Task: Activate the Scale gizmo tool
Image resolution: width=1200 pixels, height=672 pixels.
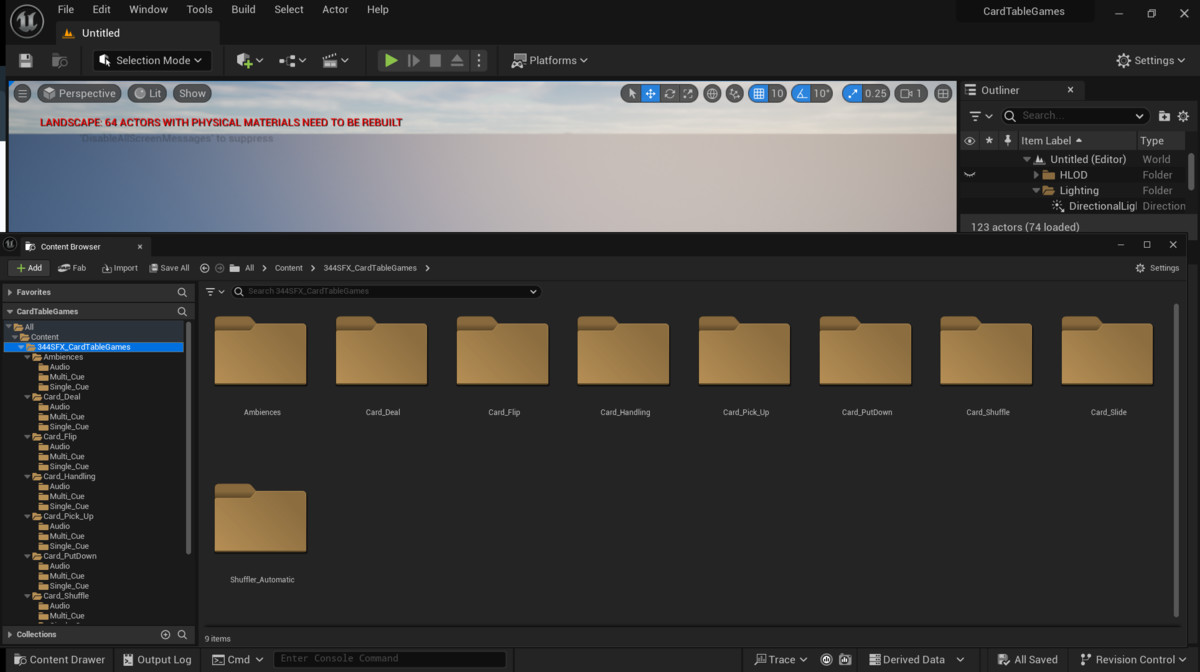Action: [x=688, y=93]
